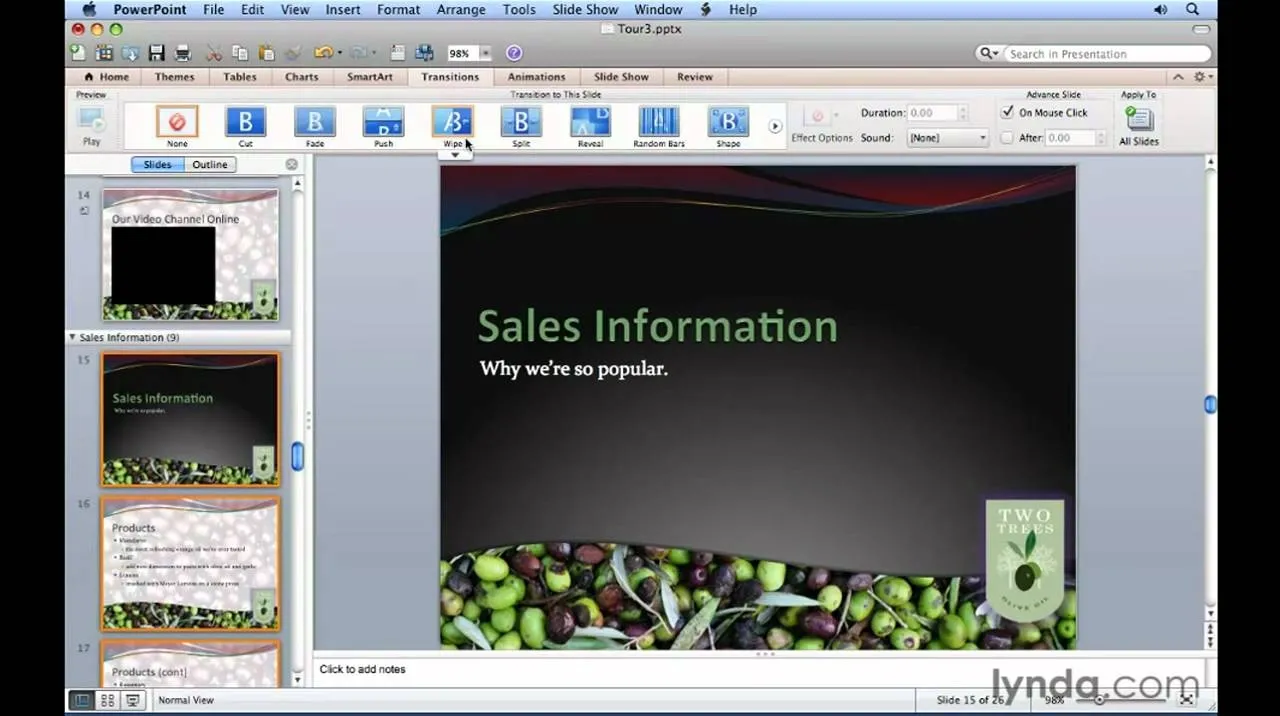This screenshot has height=716, width=1280.
Task: Open the Format menu
Action: pyautogui.click(x=398, y=9)
